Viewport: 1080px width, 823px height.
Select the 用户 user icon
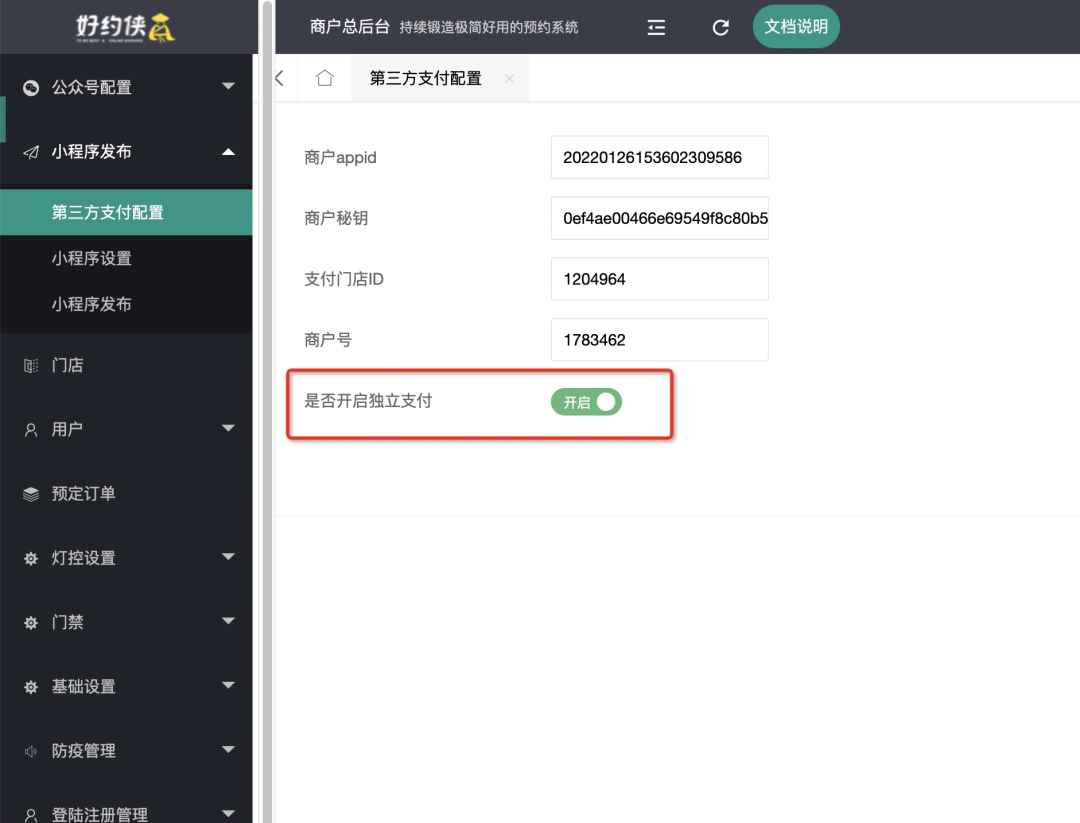point(30,429)
